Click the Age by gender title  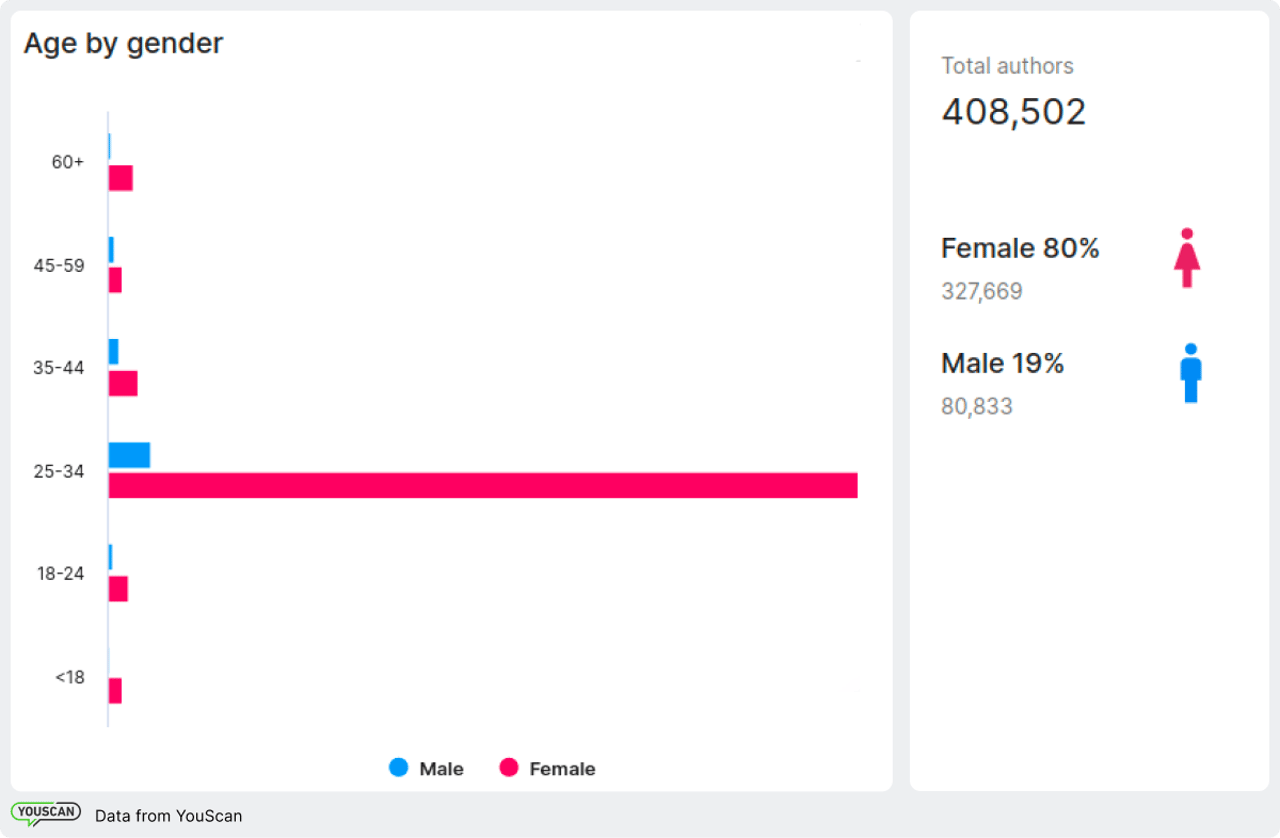[x=123, y=44]
